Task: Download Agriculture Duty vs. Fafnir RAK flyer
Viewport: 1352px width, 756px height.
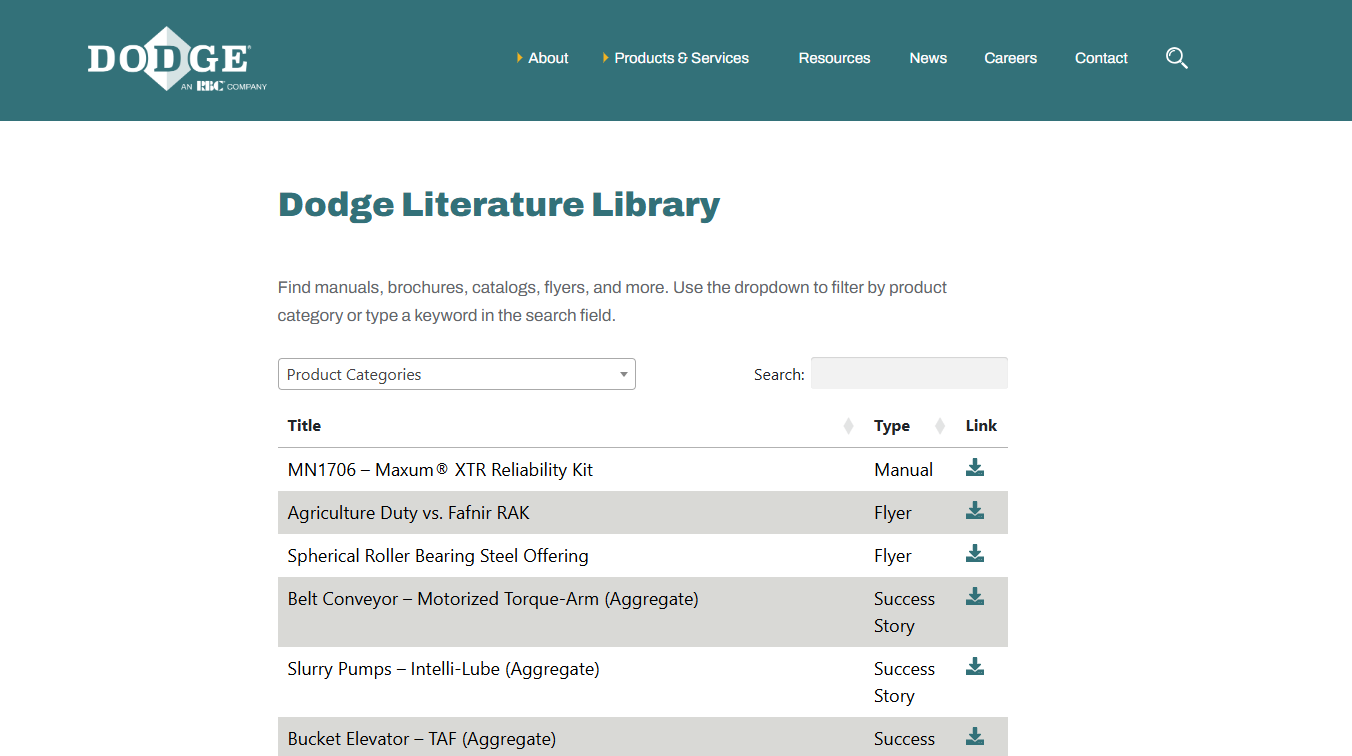Action: (975, 510)
